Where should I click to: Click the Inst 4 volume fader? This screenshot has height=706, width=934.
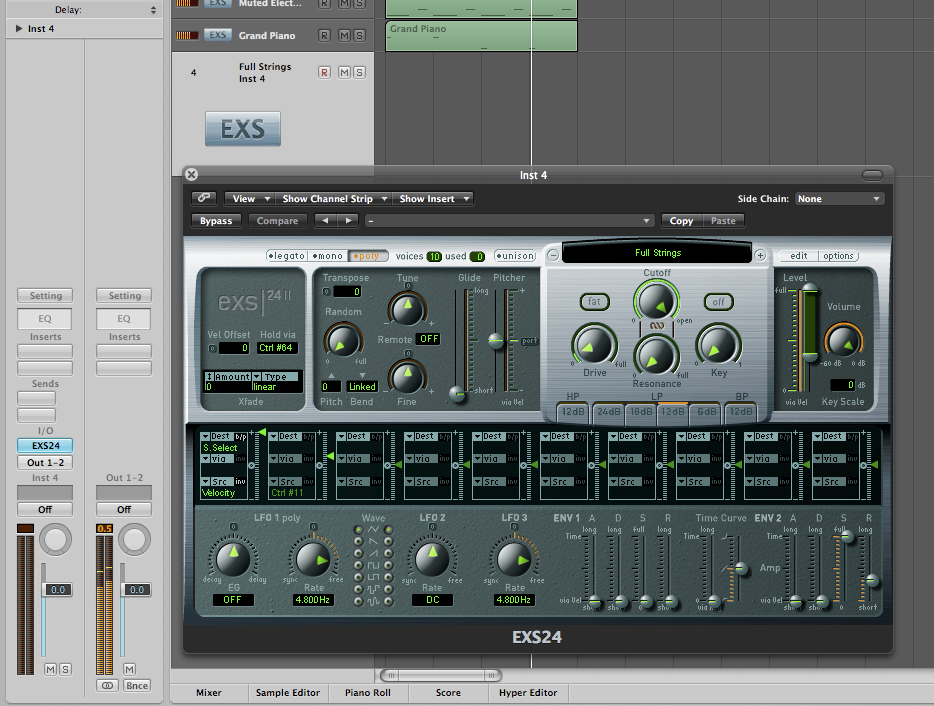coord(57,589)
